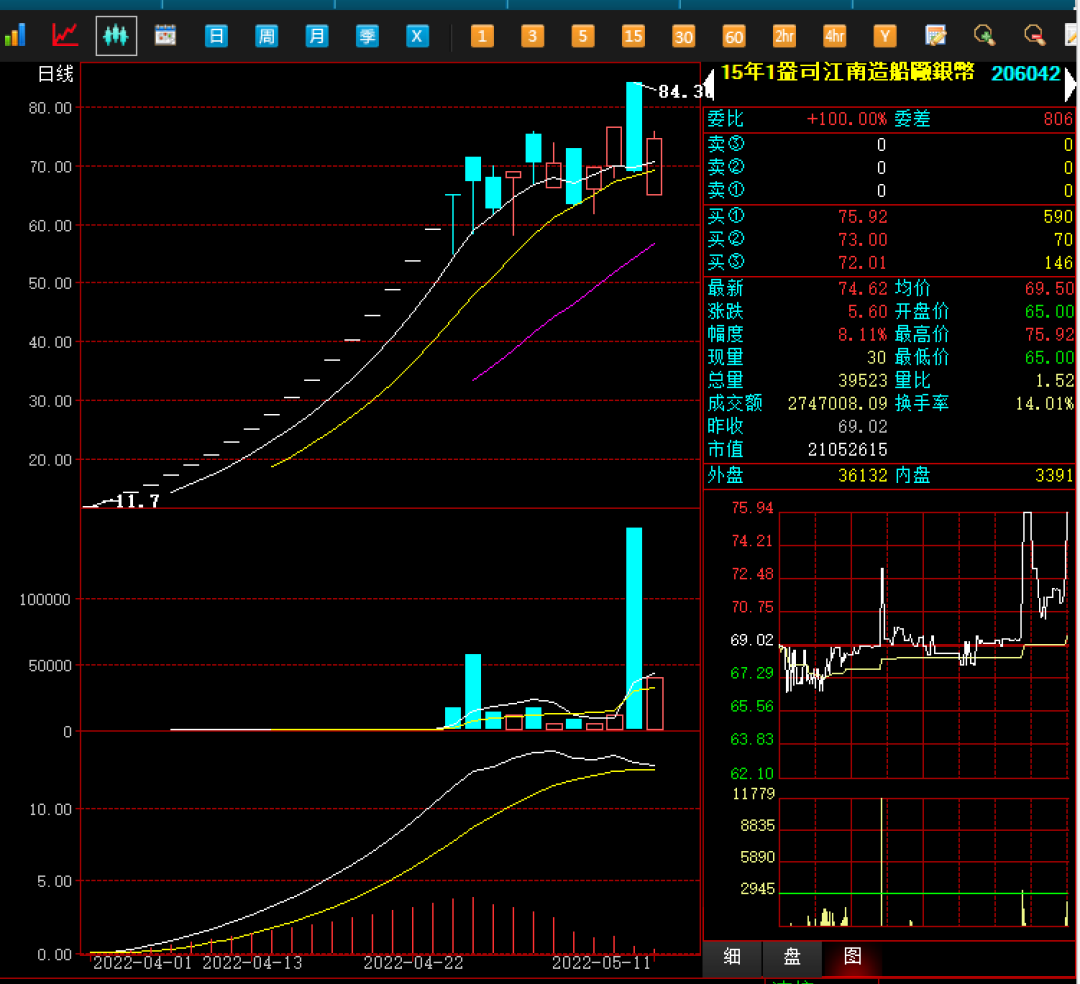Select the 4hr interval button

834,36
